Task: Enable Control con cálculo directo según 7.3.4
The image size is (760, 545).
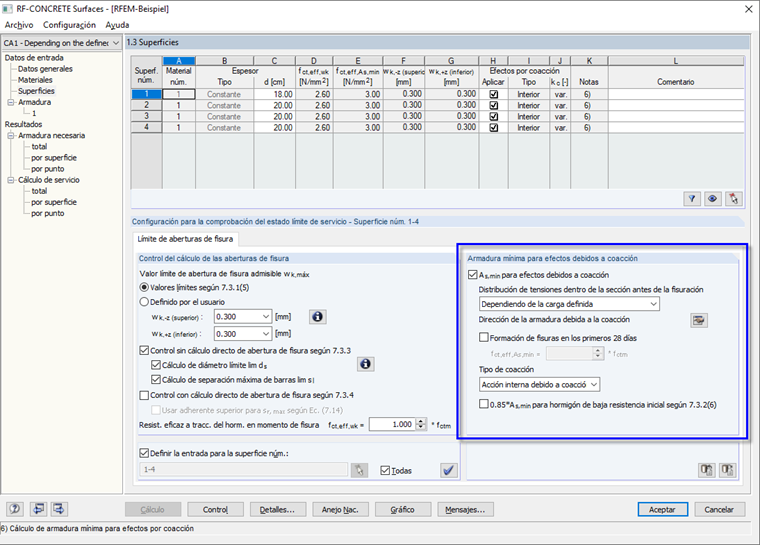Action: coord(144,395)
